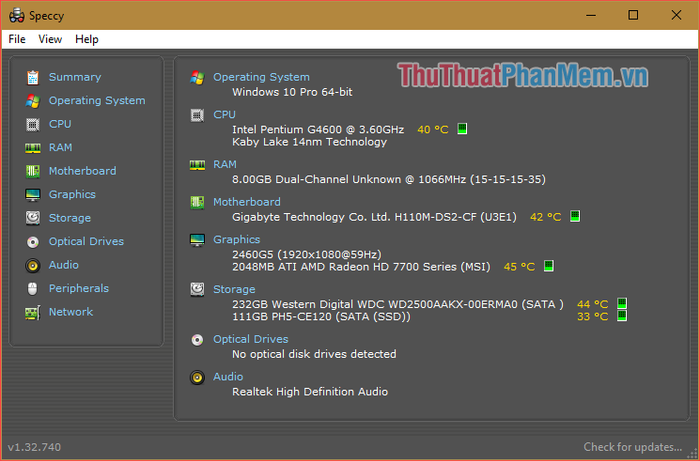The height and width of the screenshot is (461, 700).
Task: Click the Optical Drives disc sidebar icon
Action: pyautogui.click(x=33, y=242)
